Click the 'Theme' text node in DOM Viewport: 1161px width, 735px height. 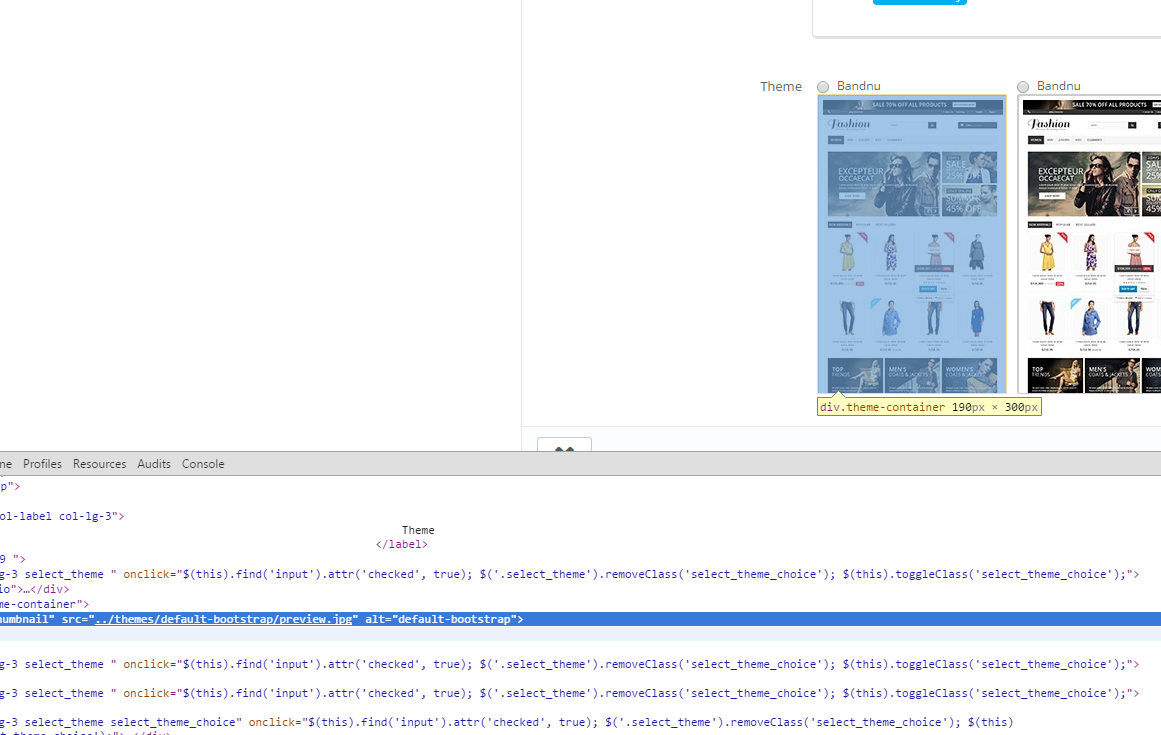[x=418, y=531]
